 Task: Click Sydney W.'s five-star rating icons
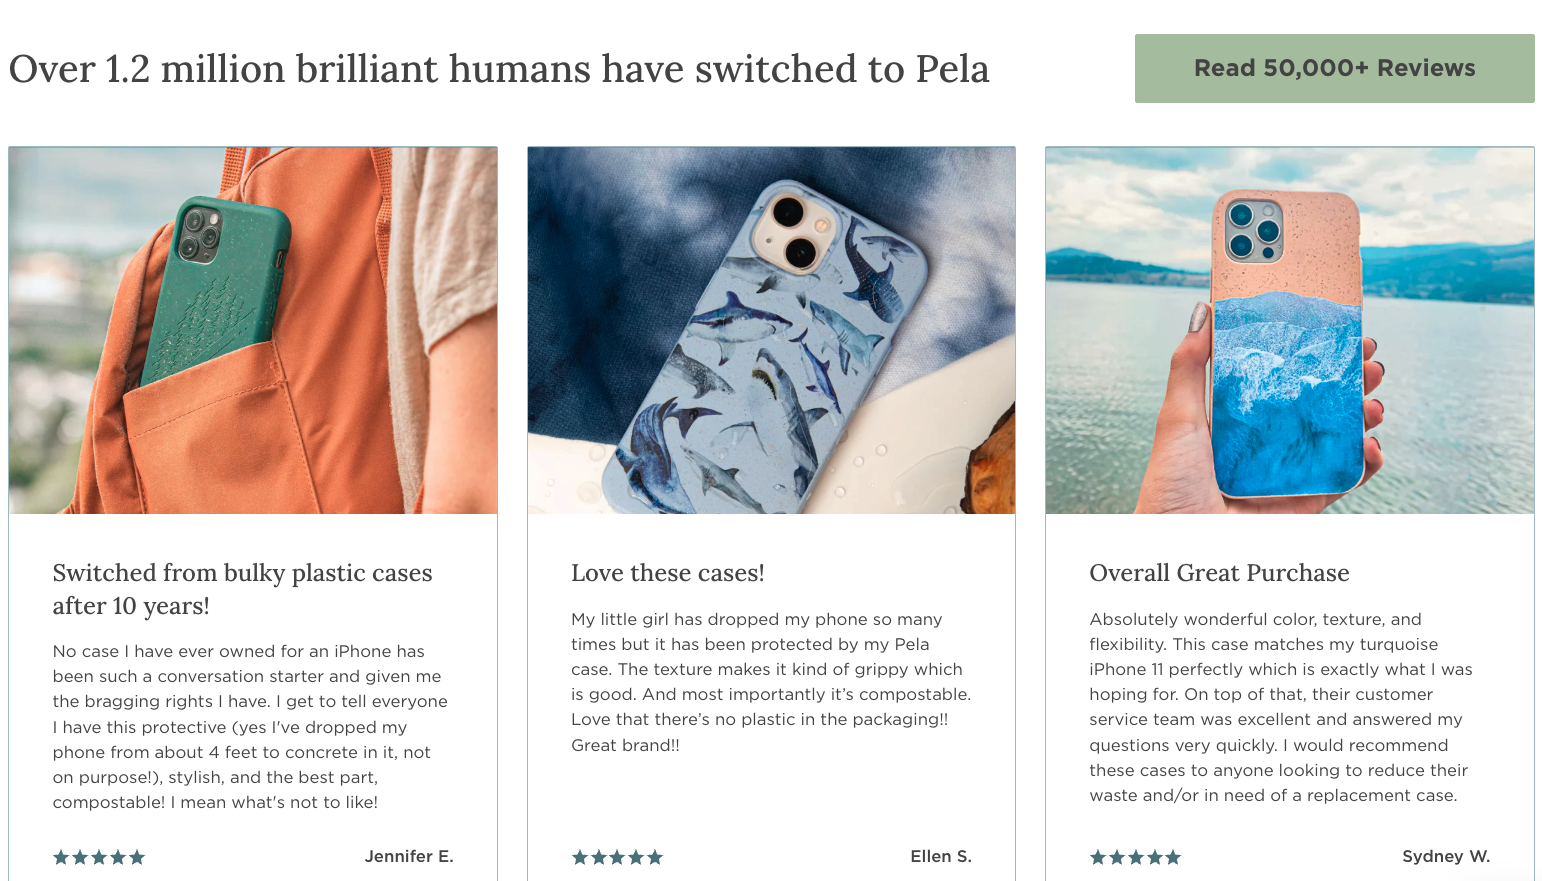1135,857
